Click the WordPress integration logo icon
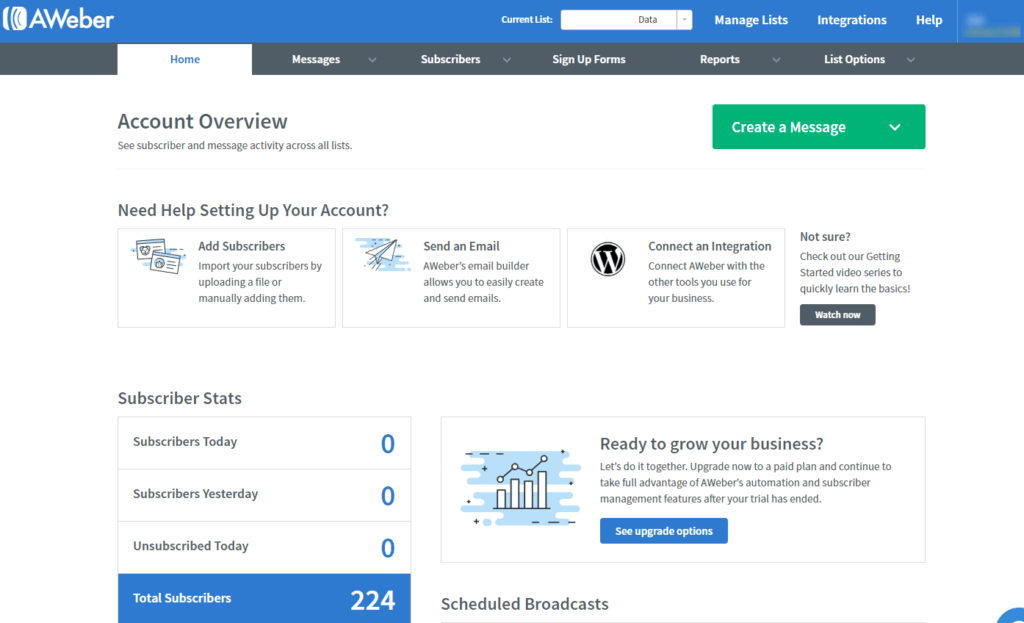 (608, 260)
